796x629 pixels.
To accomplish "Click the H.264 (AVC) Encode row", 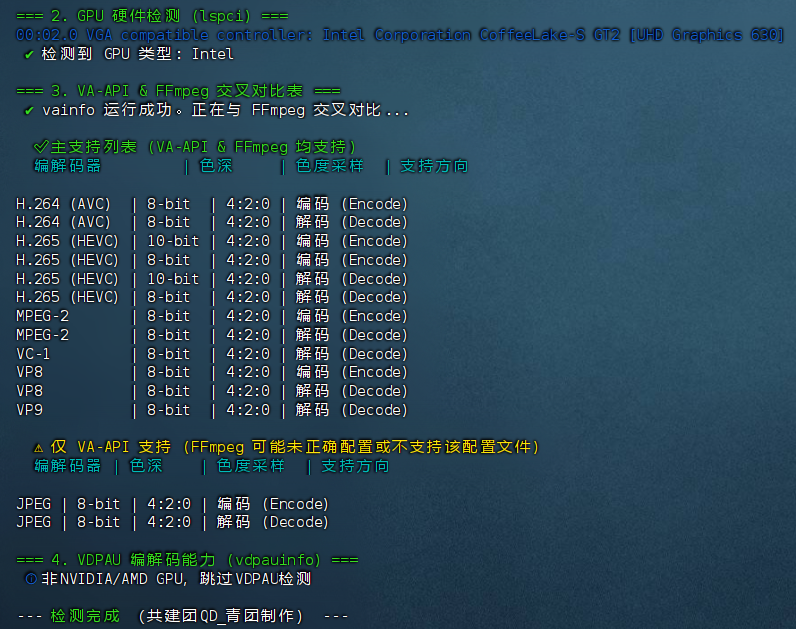I will (x=212, y=204).
